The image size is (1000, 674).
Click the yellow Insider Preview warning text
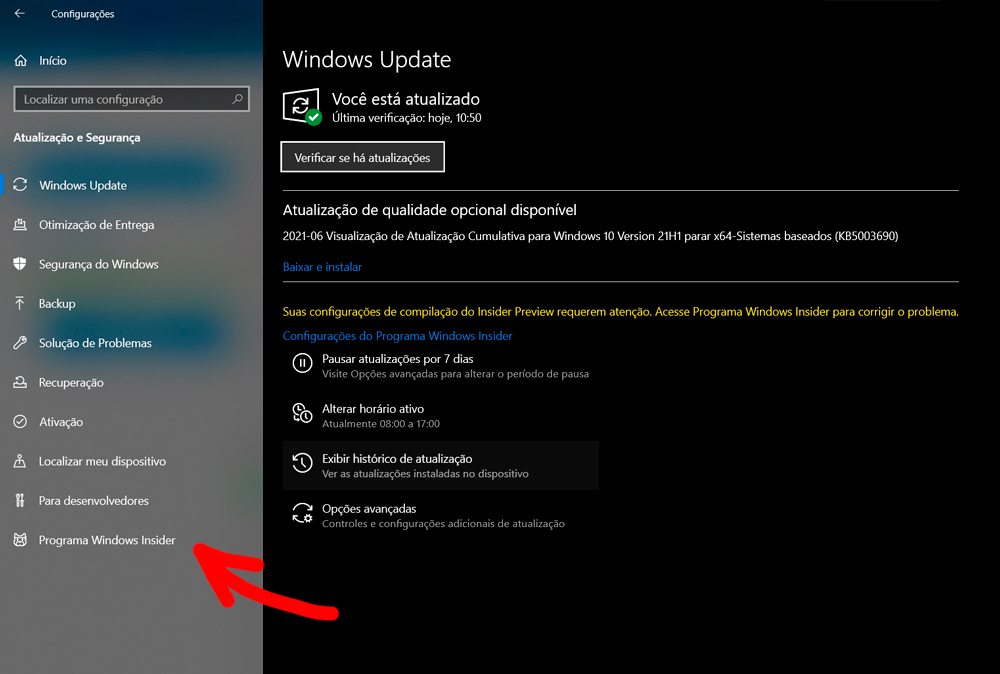[620, 312]
